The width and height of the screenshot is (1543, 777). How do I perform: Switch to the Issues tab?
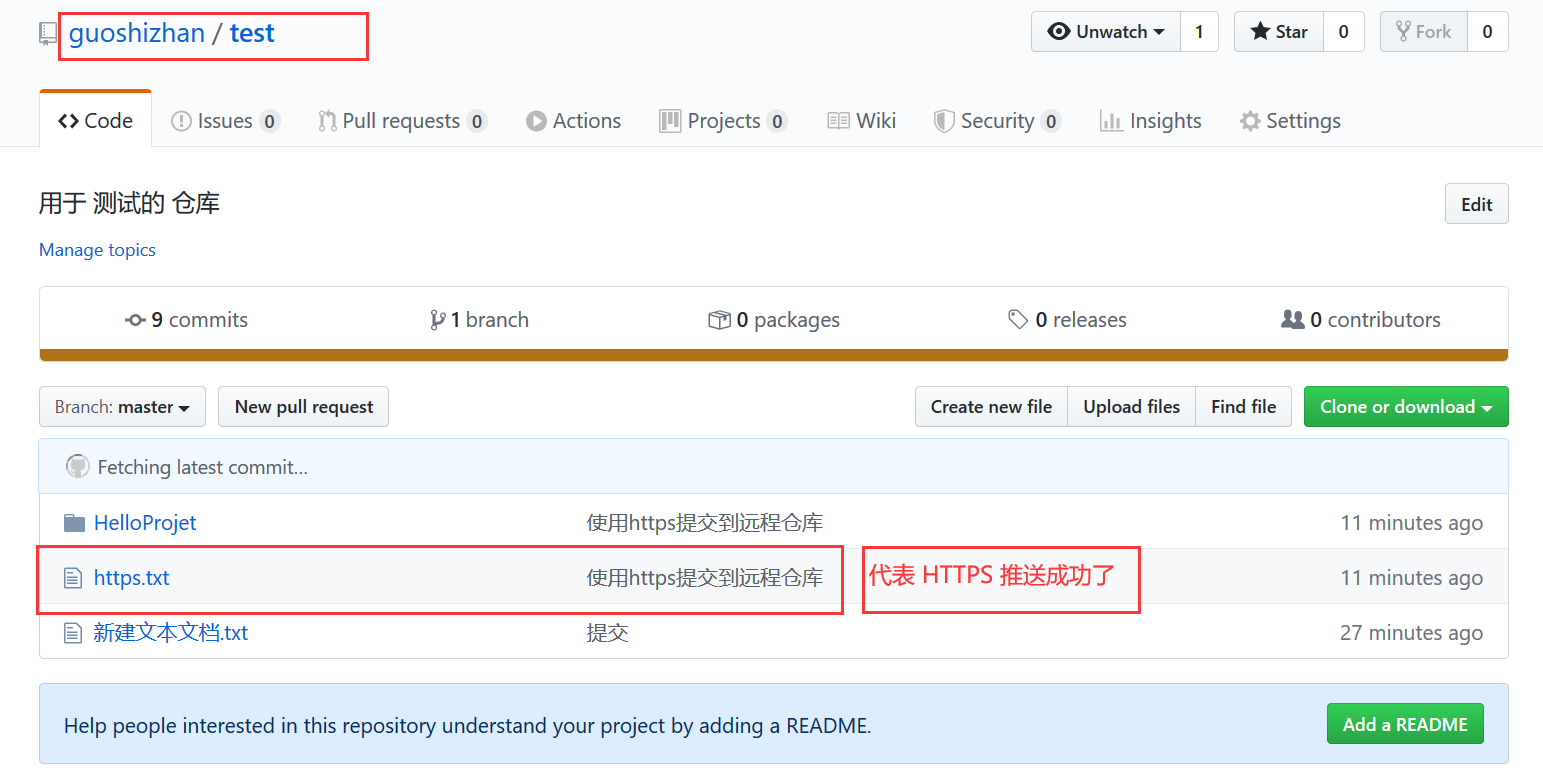coord(225,121)
